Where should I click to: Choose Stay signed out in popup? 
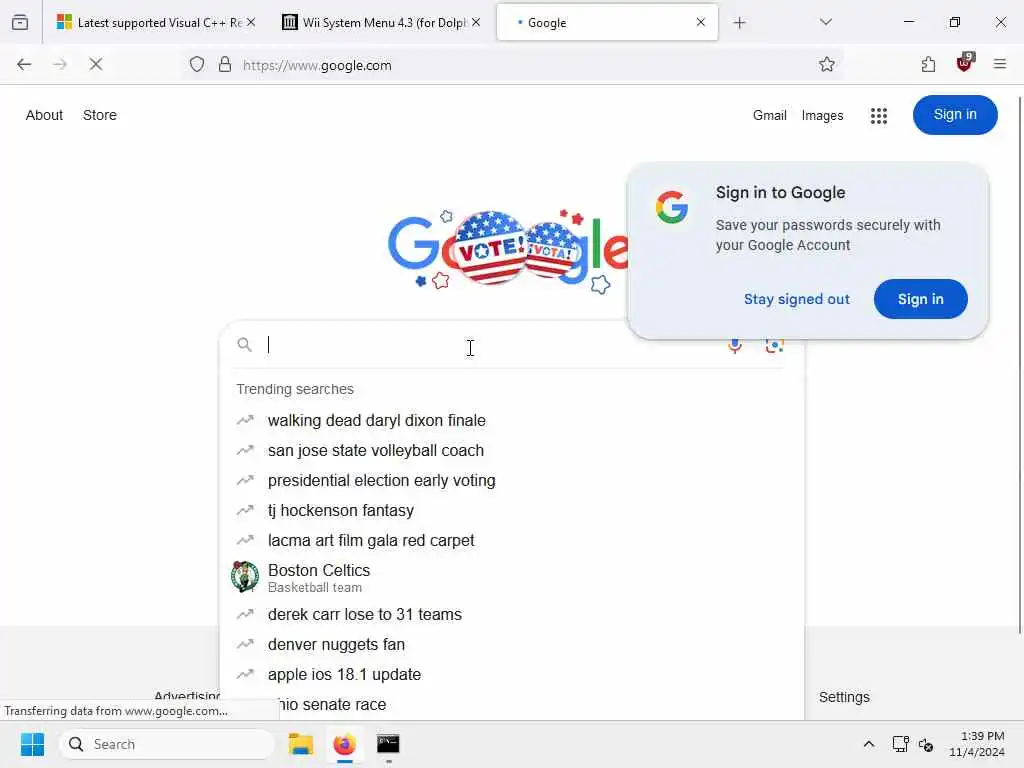coord(797,299)
